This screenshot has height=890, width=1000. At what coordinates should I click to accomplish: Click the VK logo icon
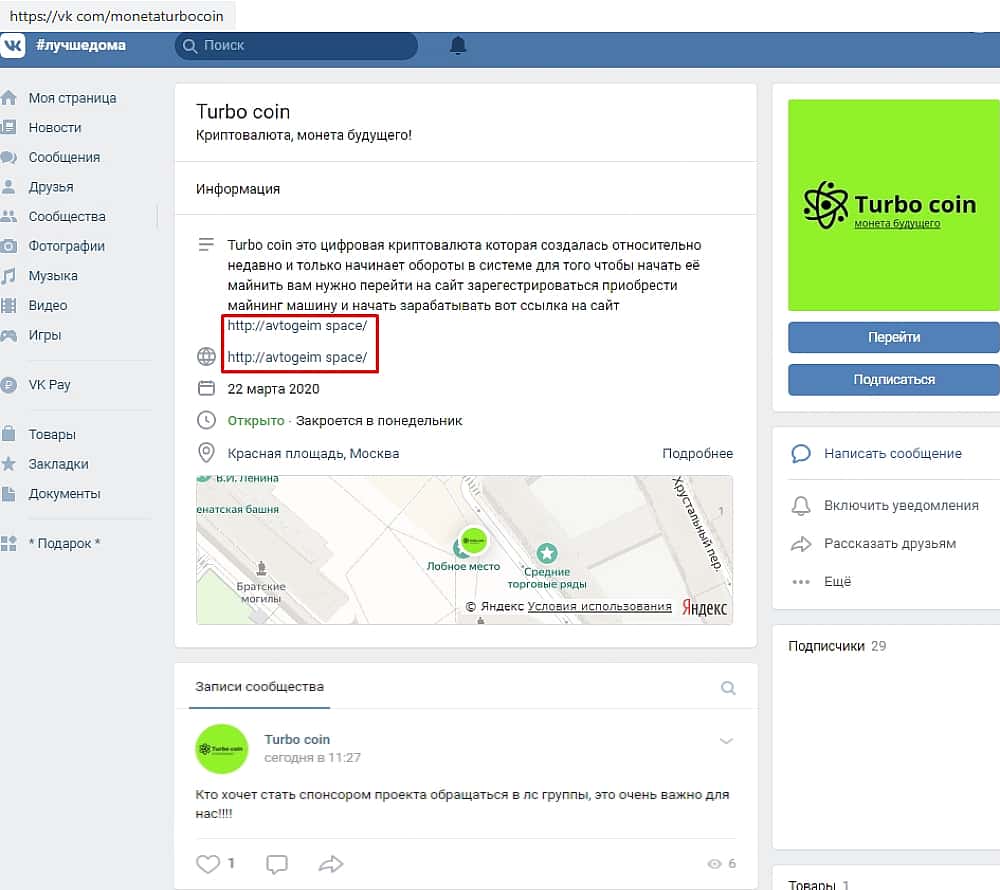pos(14,45)
